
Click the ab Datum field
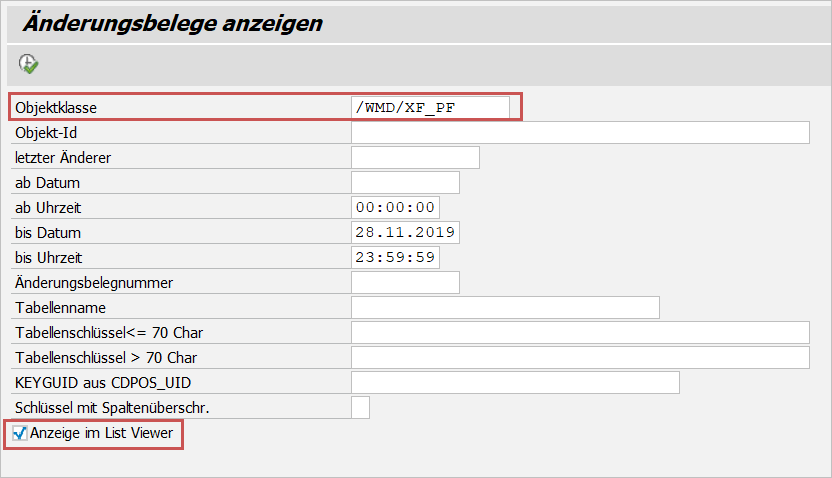pyautogui.click(x=406, y=183)
